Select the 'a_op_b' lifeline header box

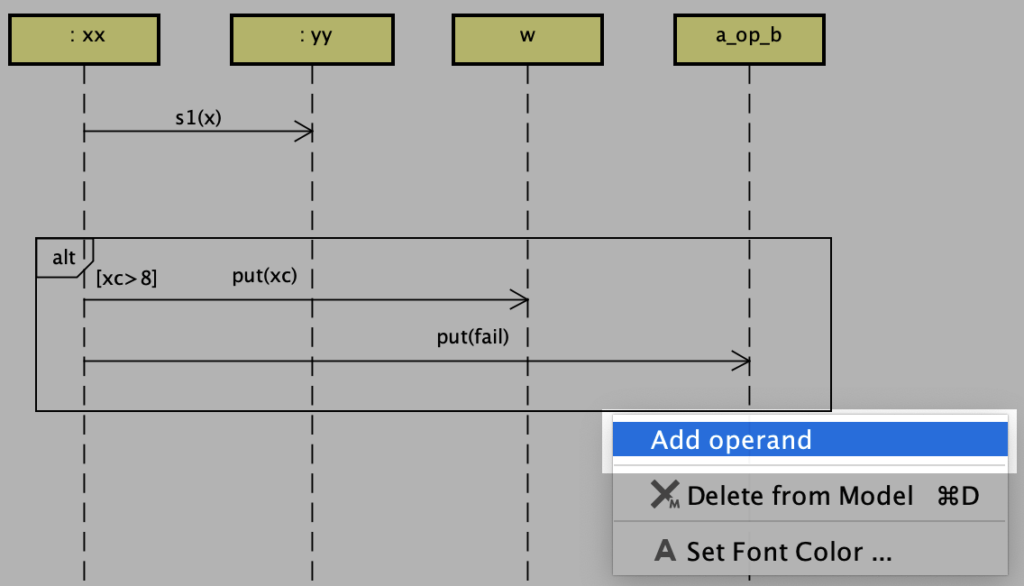click(x=749, y=39)
